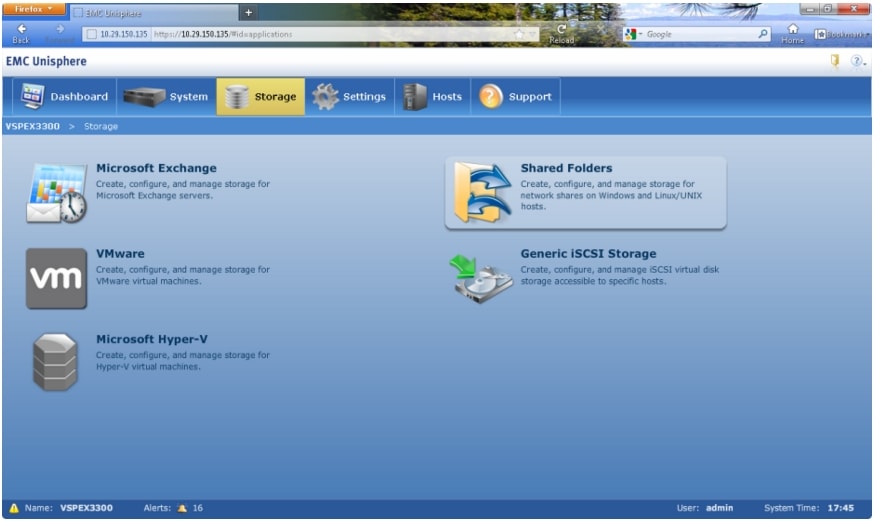Image resolution: width=882 pixels, height=521 pixels.
Task: Open the Microsoft Exchange heading link
Action: pos(156,168)
